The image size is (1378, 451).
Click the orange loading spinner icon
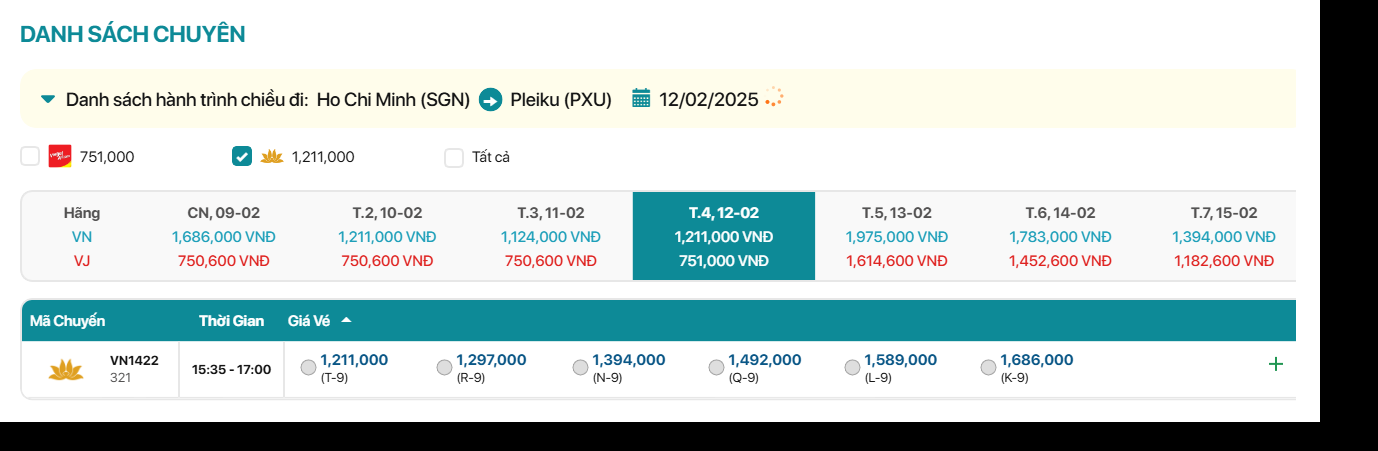point(774,97)
